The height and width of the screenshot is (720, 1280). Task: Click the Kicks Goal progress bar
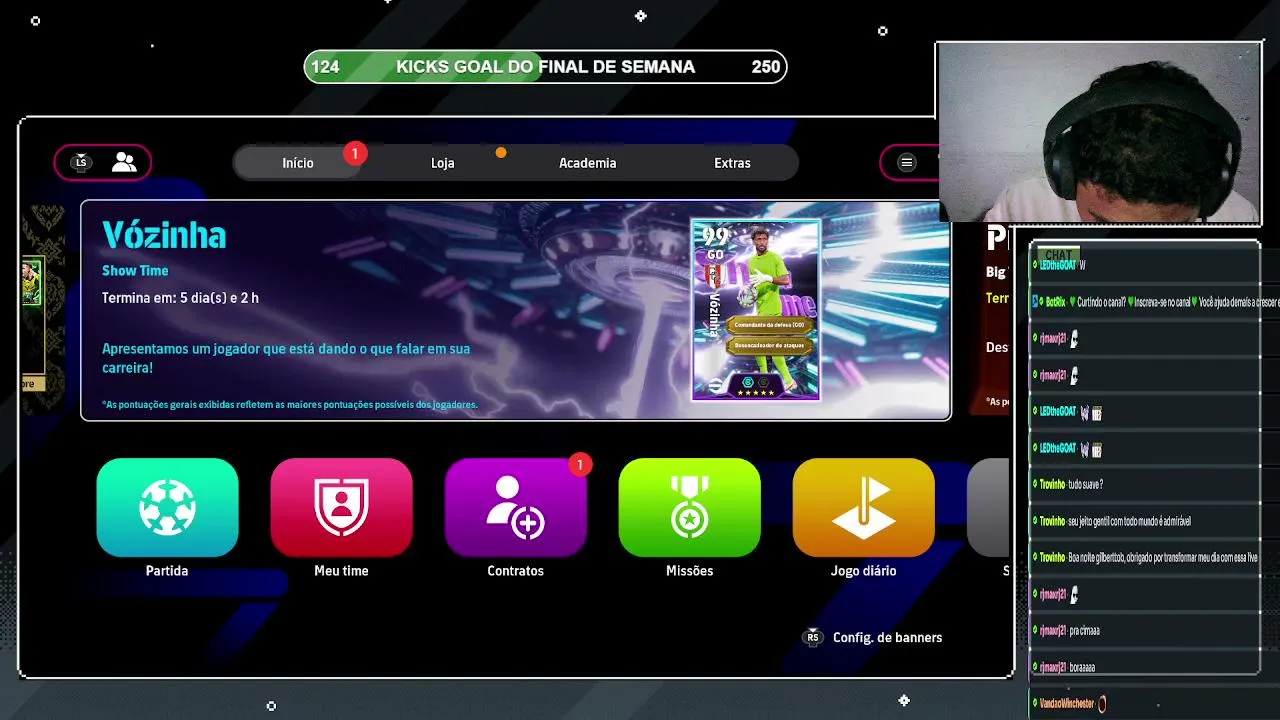pos(545,67)
